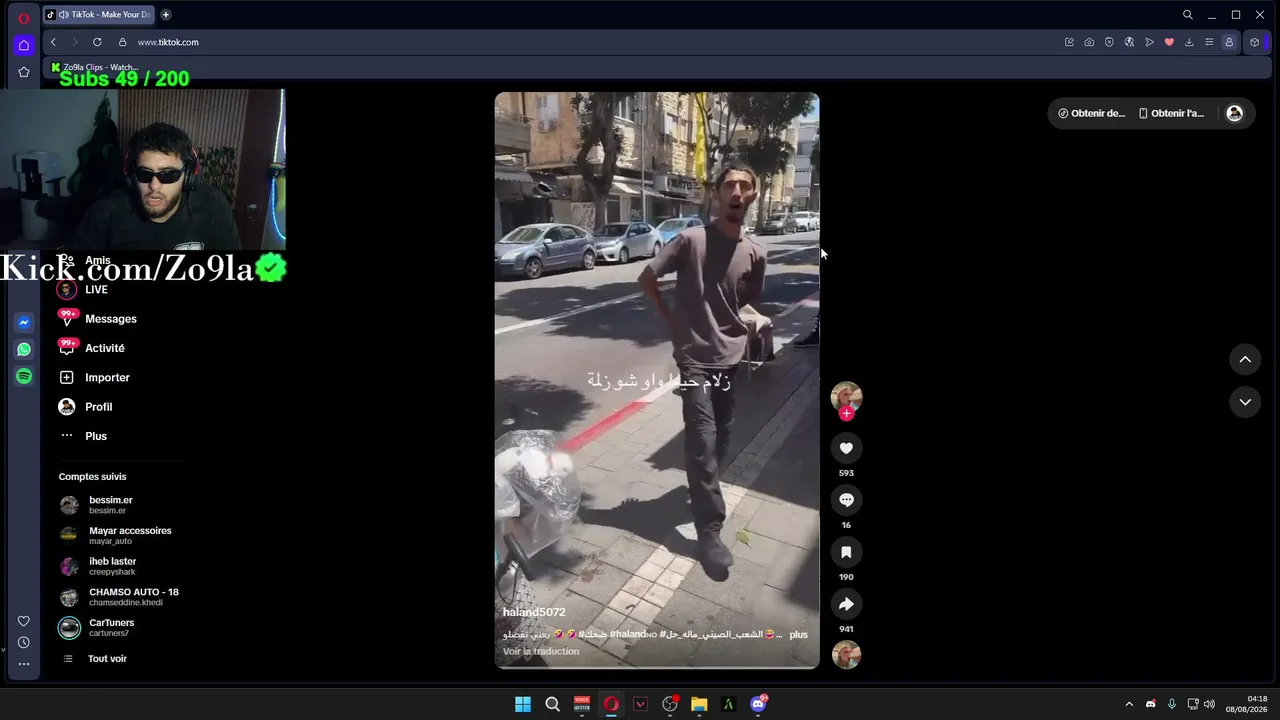Viewport: 1280px width, 720px height.
Task: Open the sidebar heart pinboards icon
Action: click(24, 621)
